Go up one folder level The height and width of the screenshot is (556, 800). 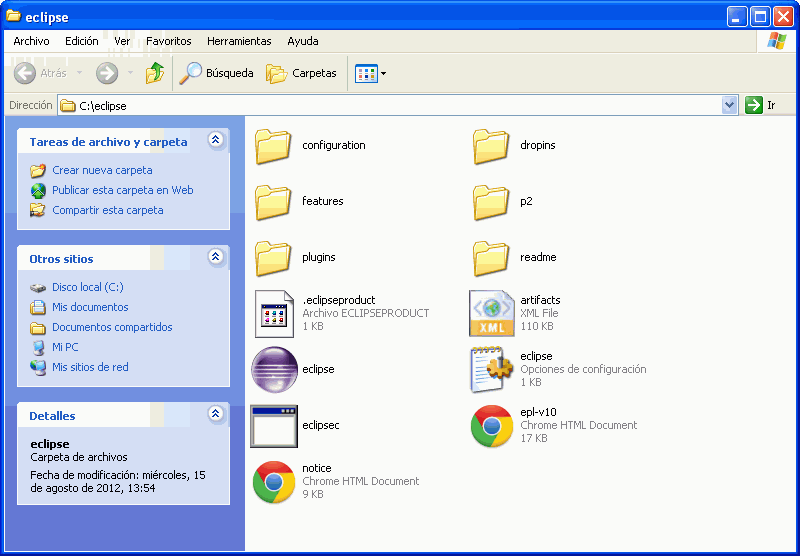(x=155, y=73)
